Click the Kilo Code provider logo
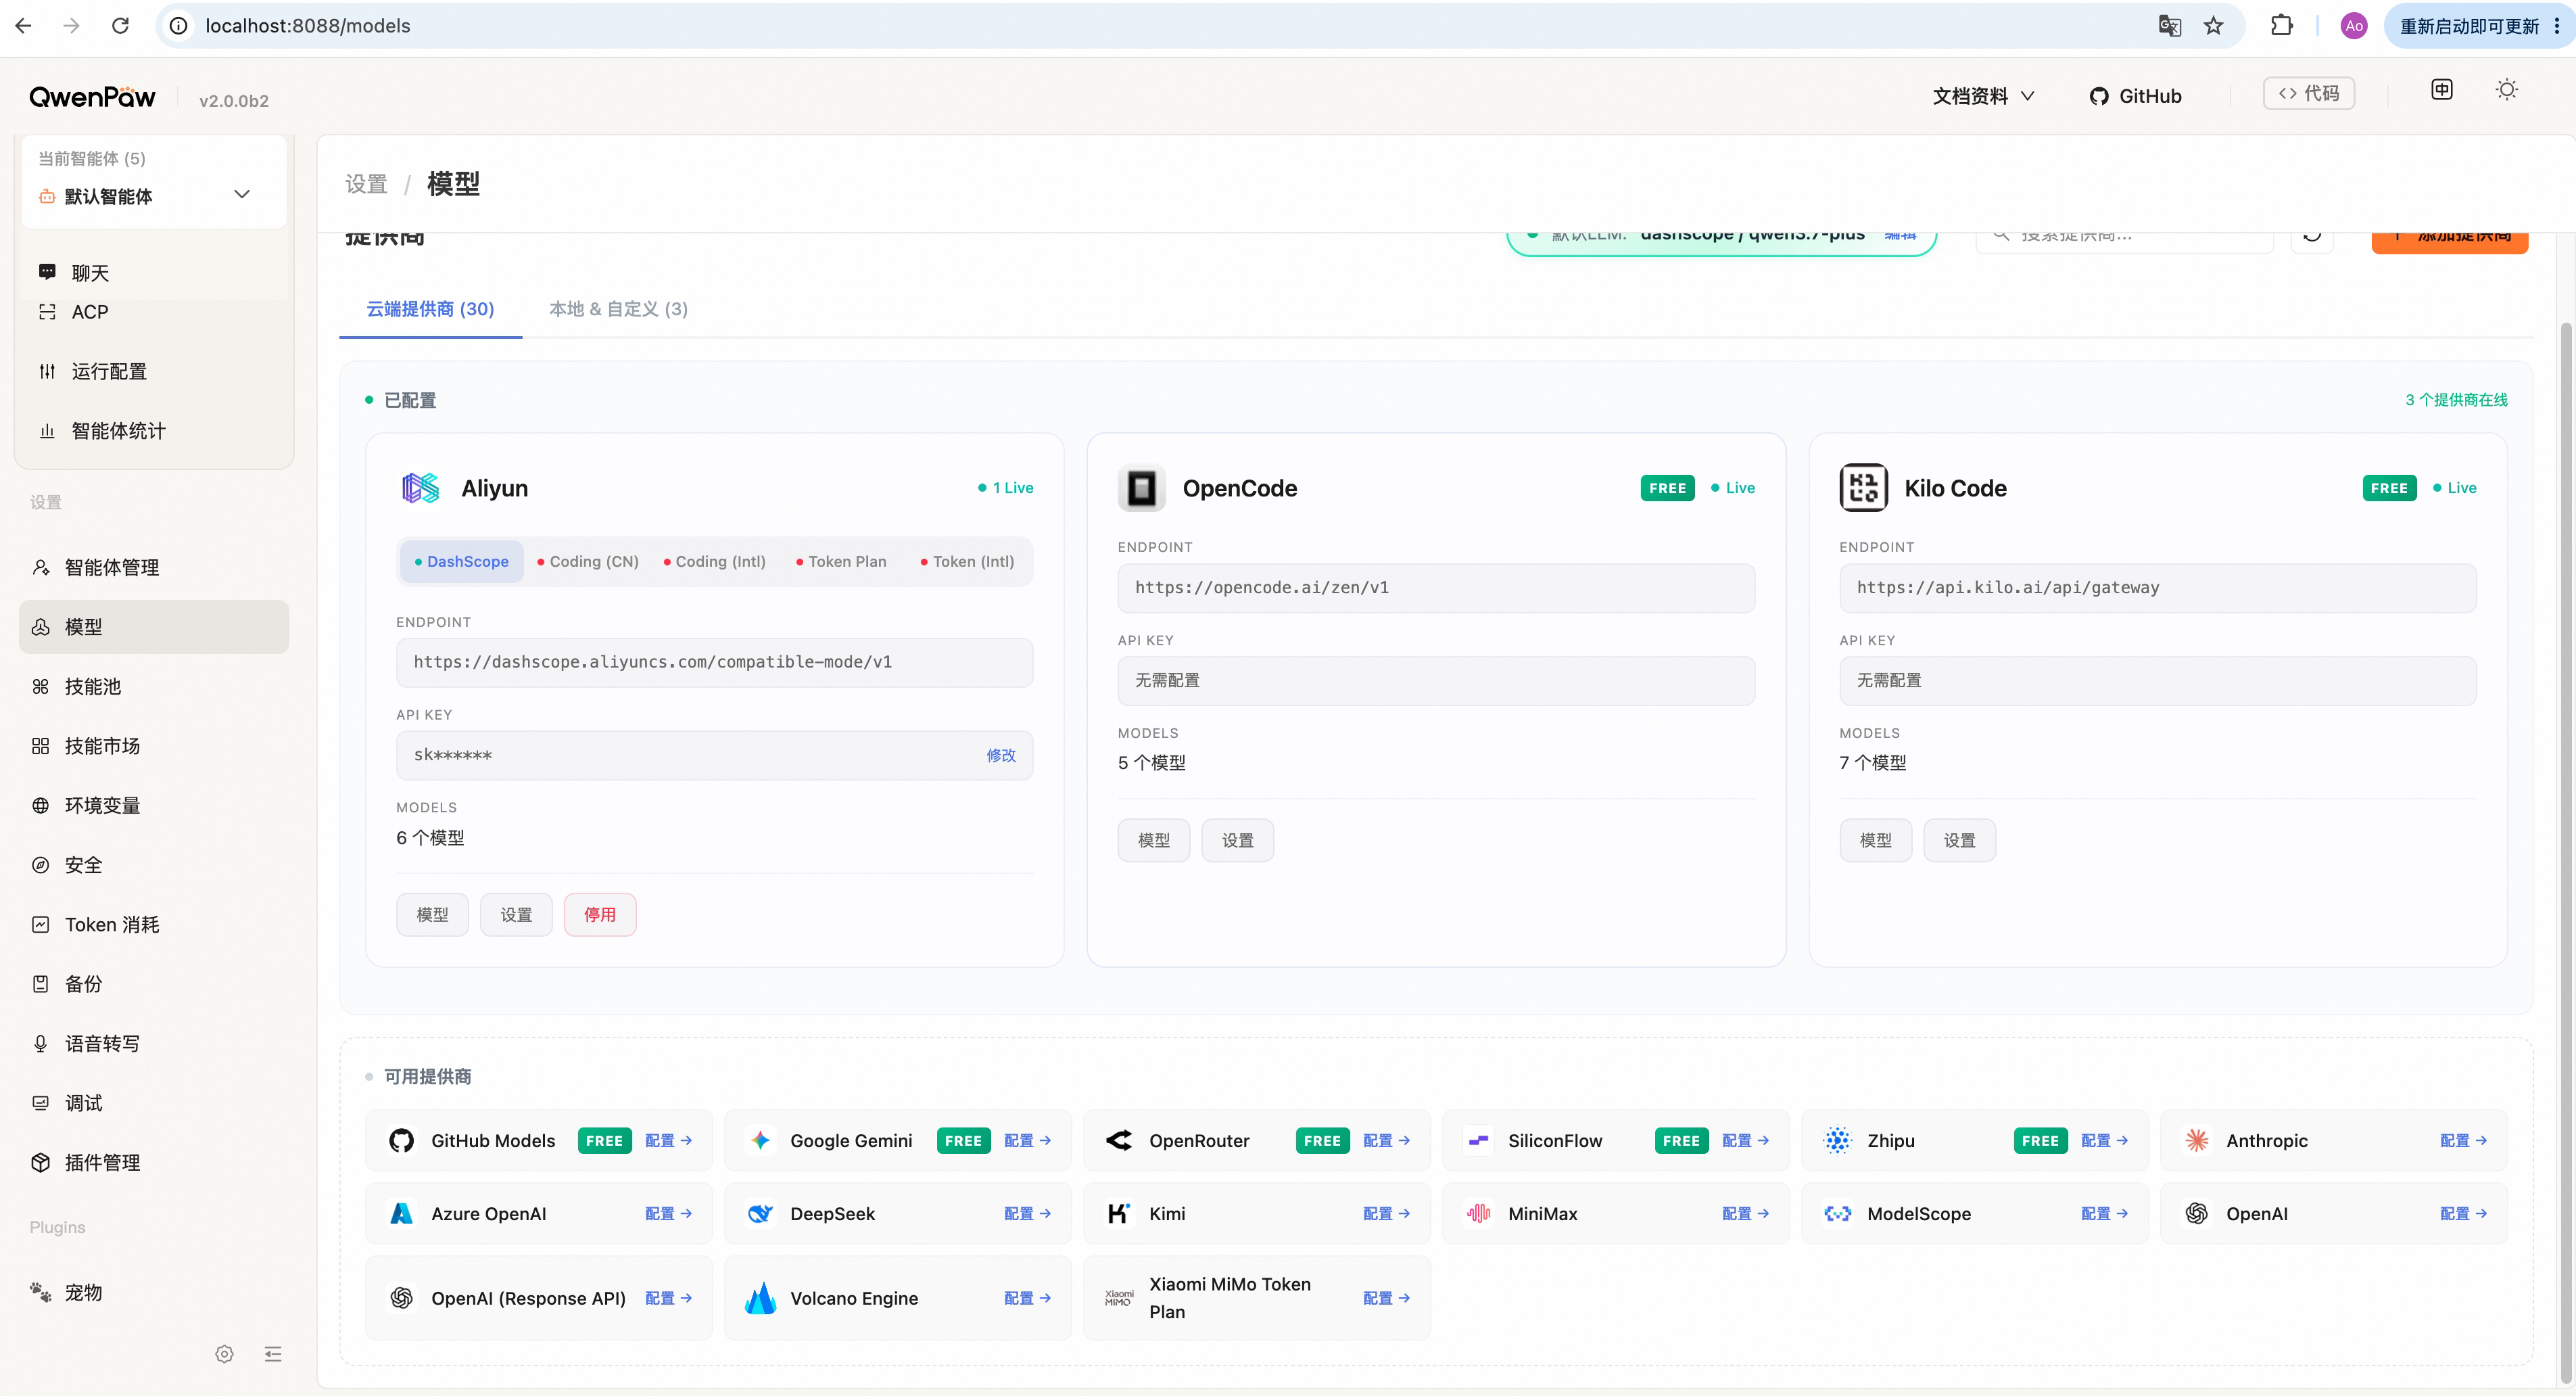This screenshot has height=1396, width=2576. (1864, 488)
